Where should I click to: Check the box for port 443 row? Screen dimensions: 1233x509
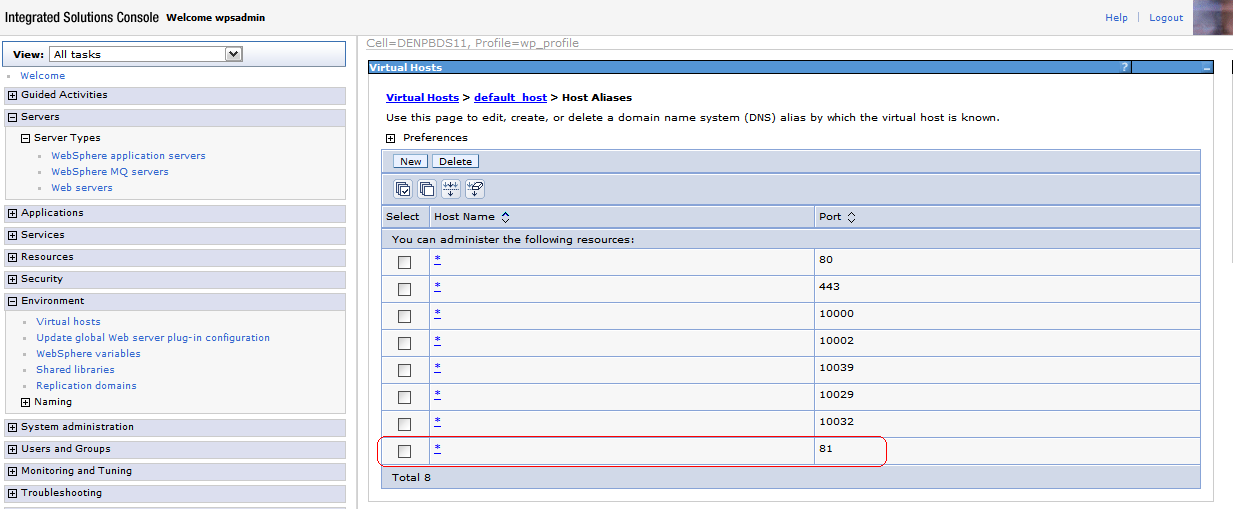coord(405,289)
